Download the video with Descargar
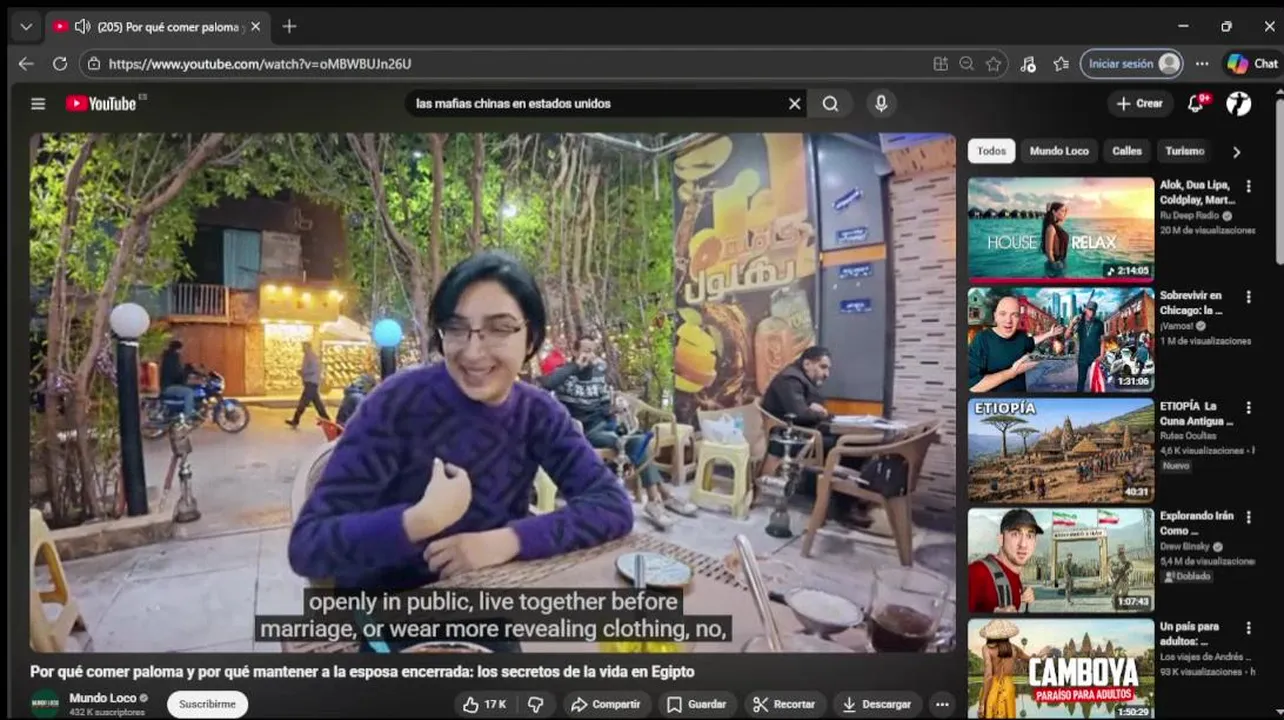1284x720 pixels. [x=876, y=704]
